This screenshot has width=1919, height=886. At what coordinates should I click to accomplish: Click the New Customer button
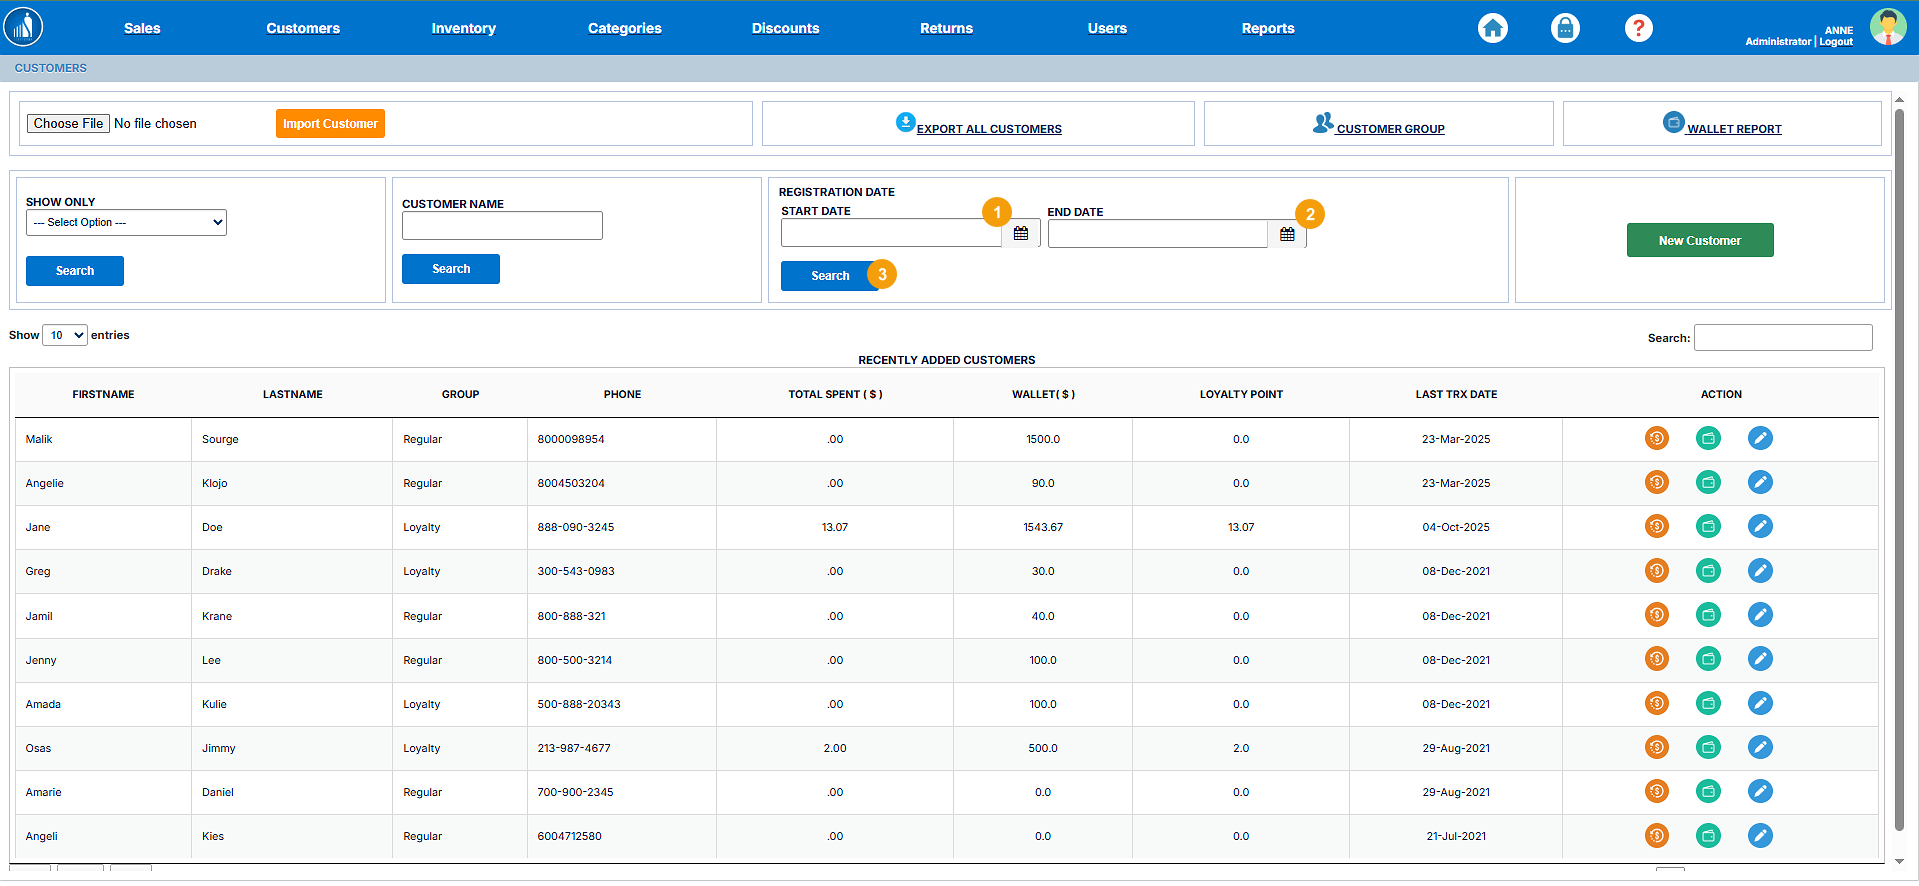click(x=1699, y=240)
